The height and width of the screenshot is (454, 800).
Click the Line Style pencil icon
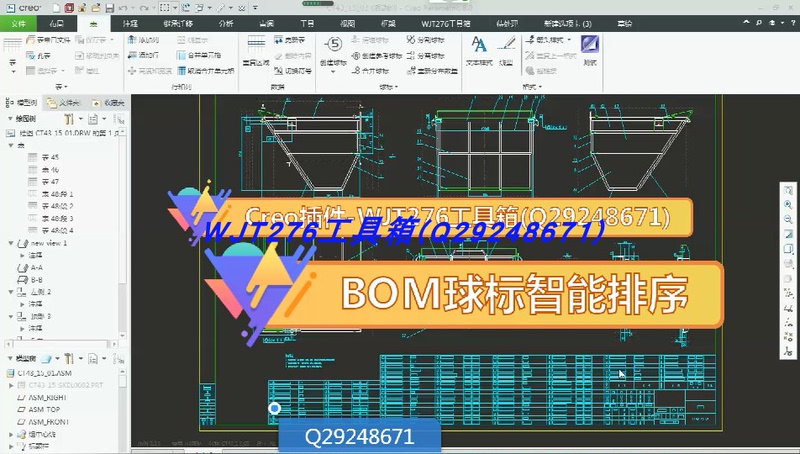tap(507, 45)
